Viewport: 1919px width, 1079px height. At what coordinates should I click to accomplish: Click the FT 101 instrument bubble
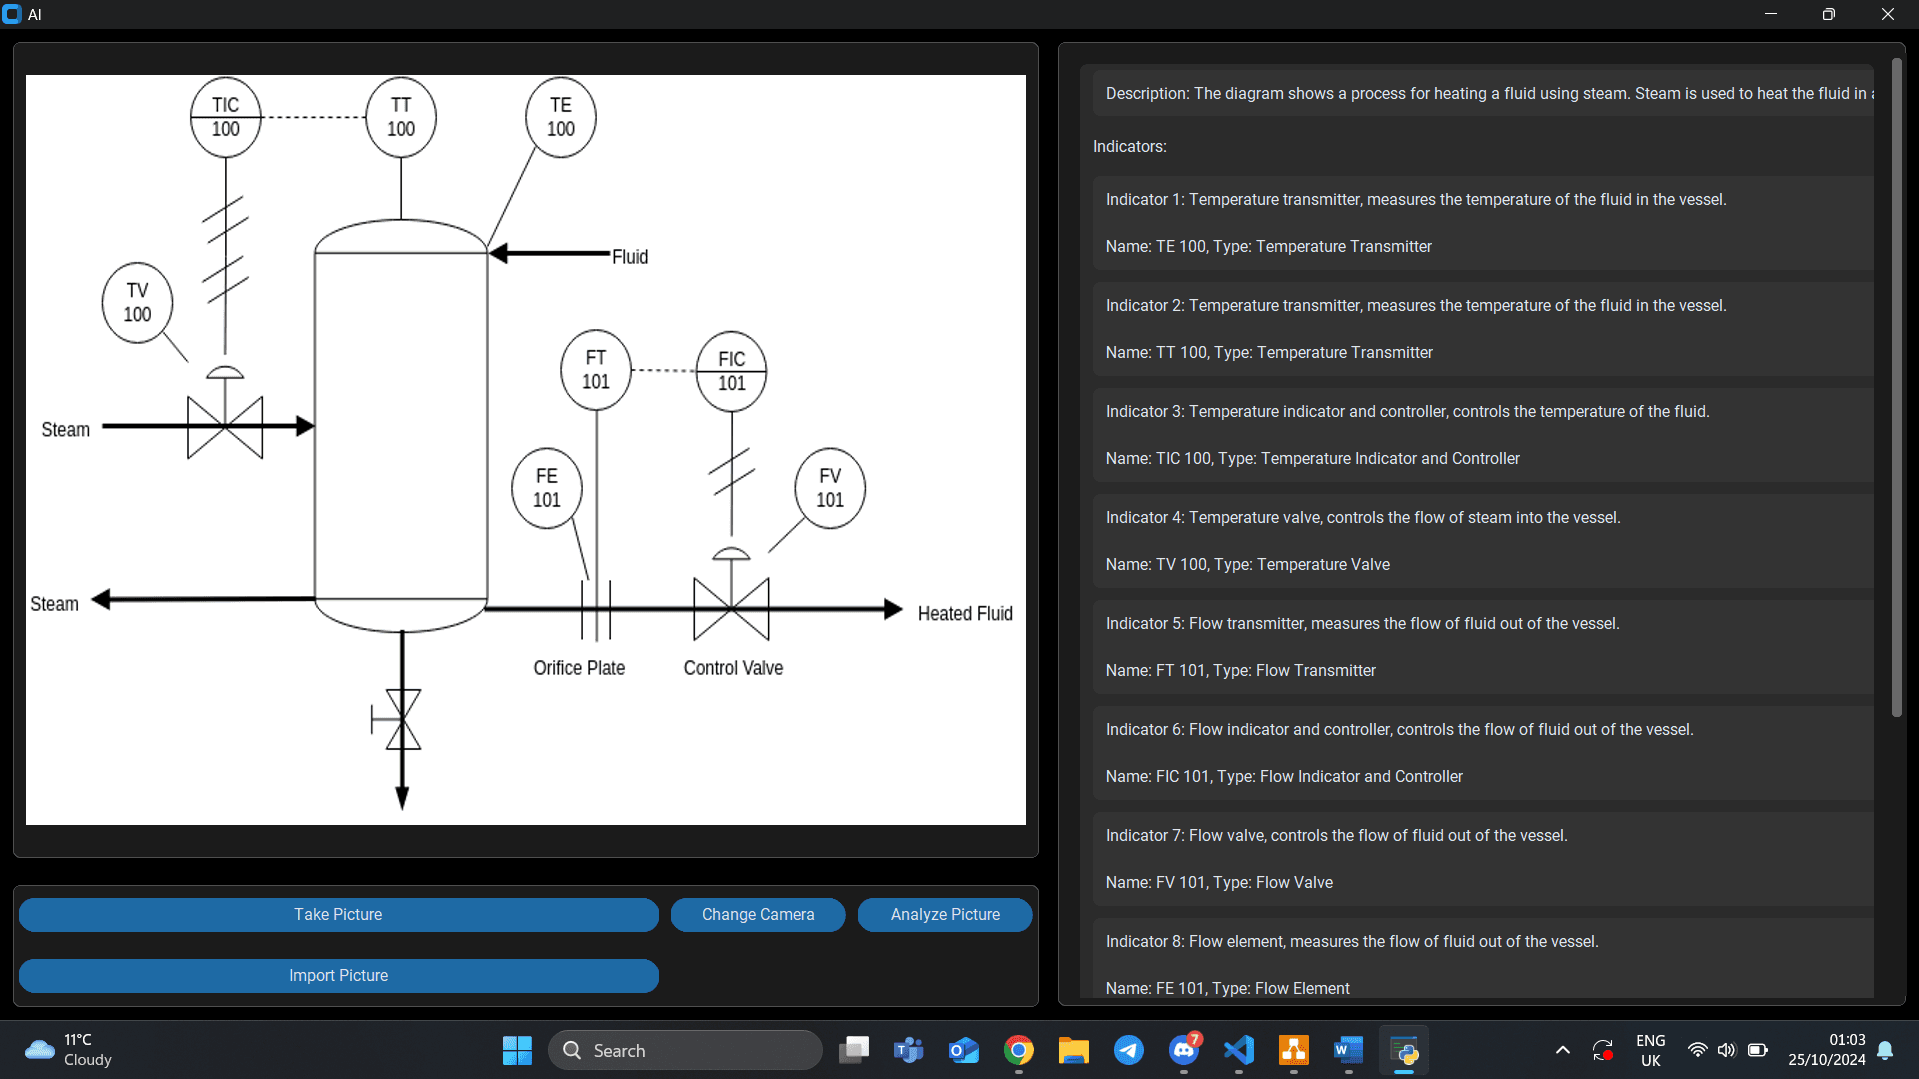click(x=596, y=369)
